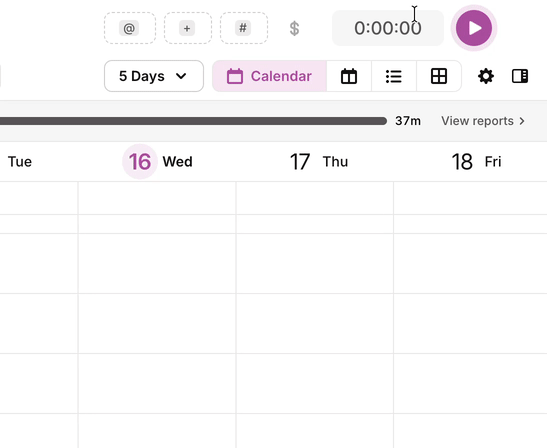Select today's date 16 Wed header

tap(157, 162)
